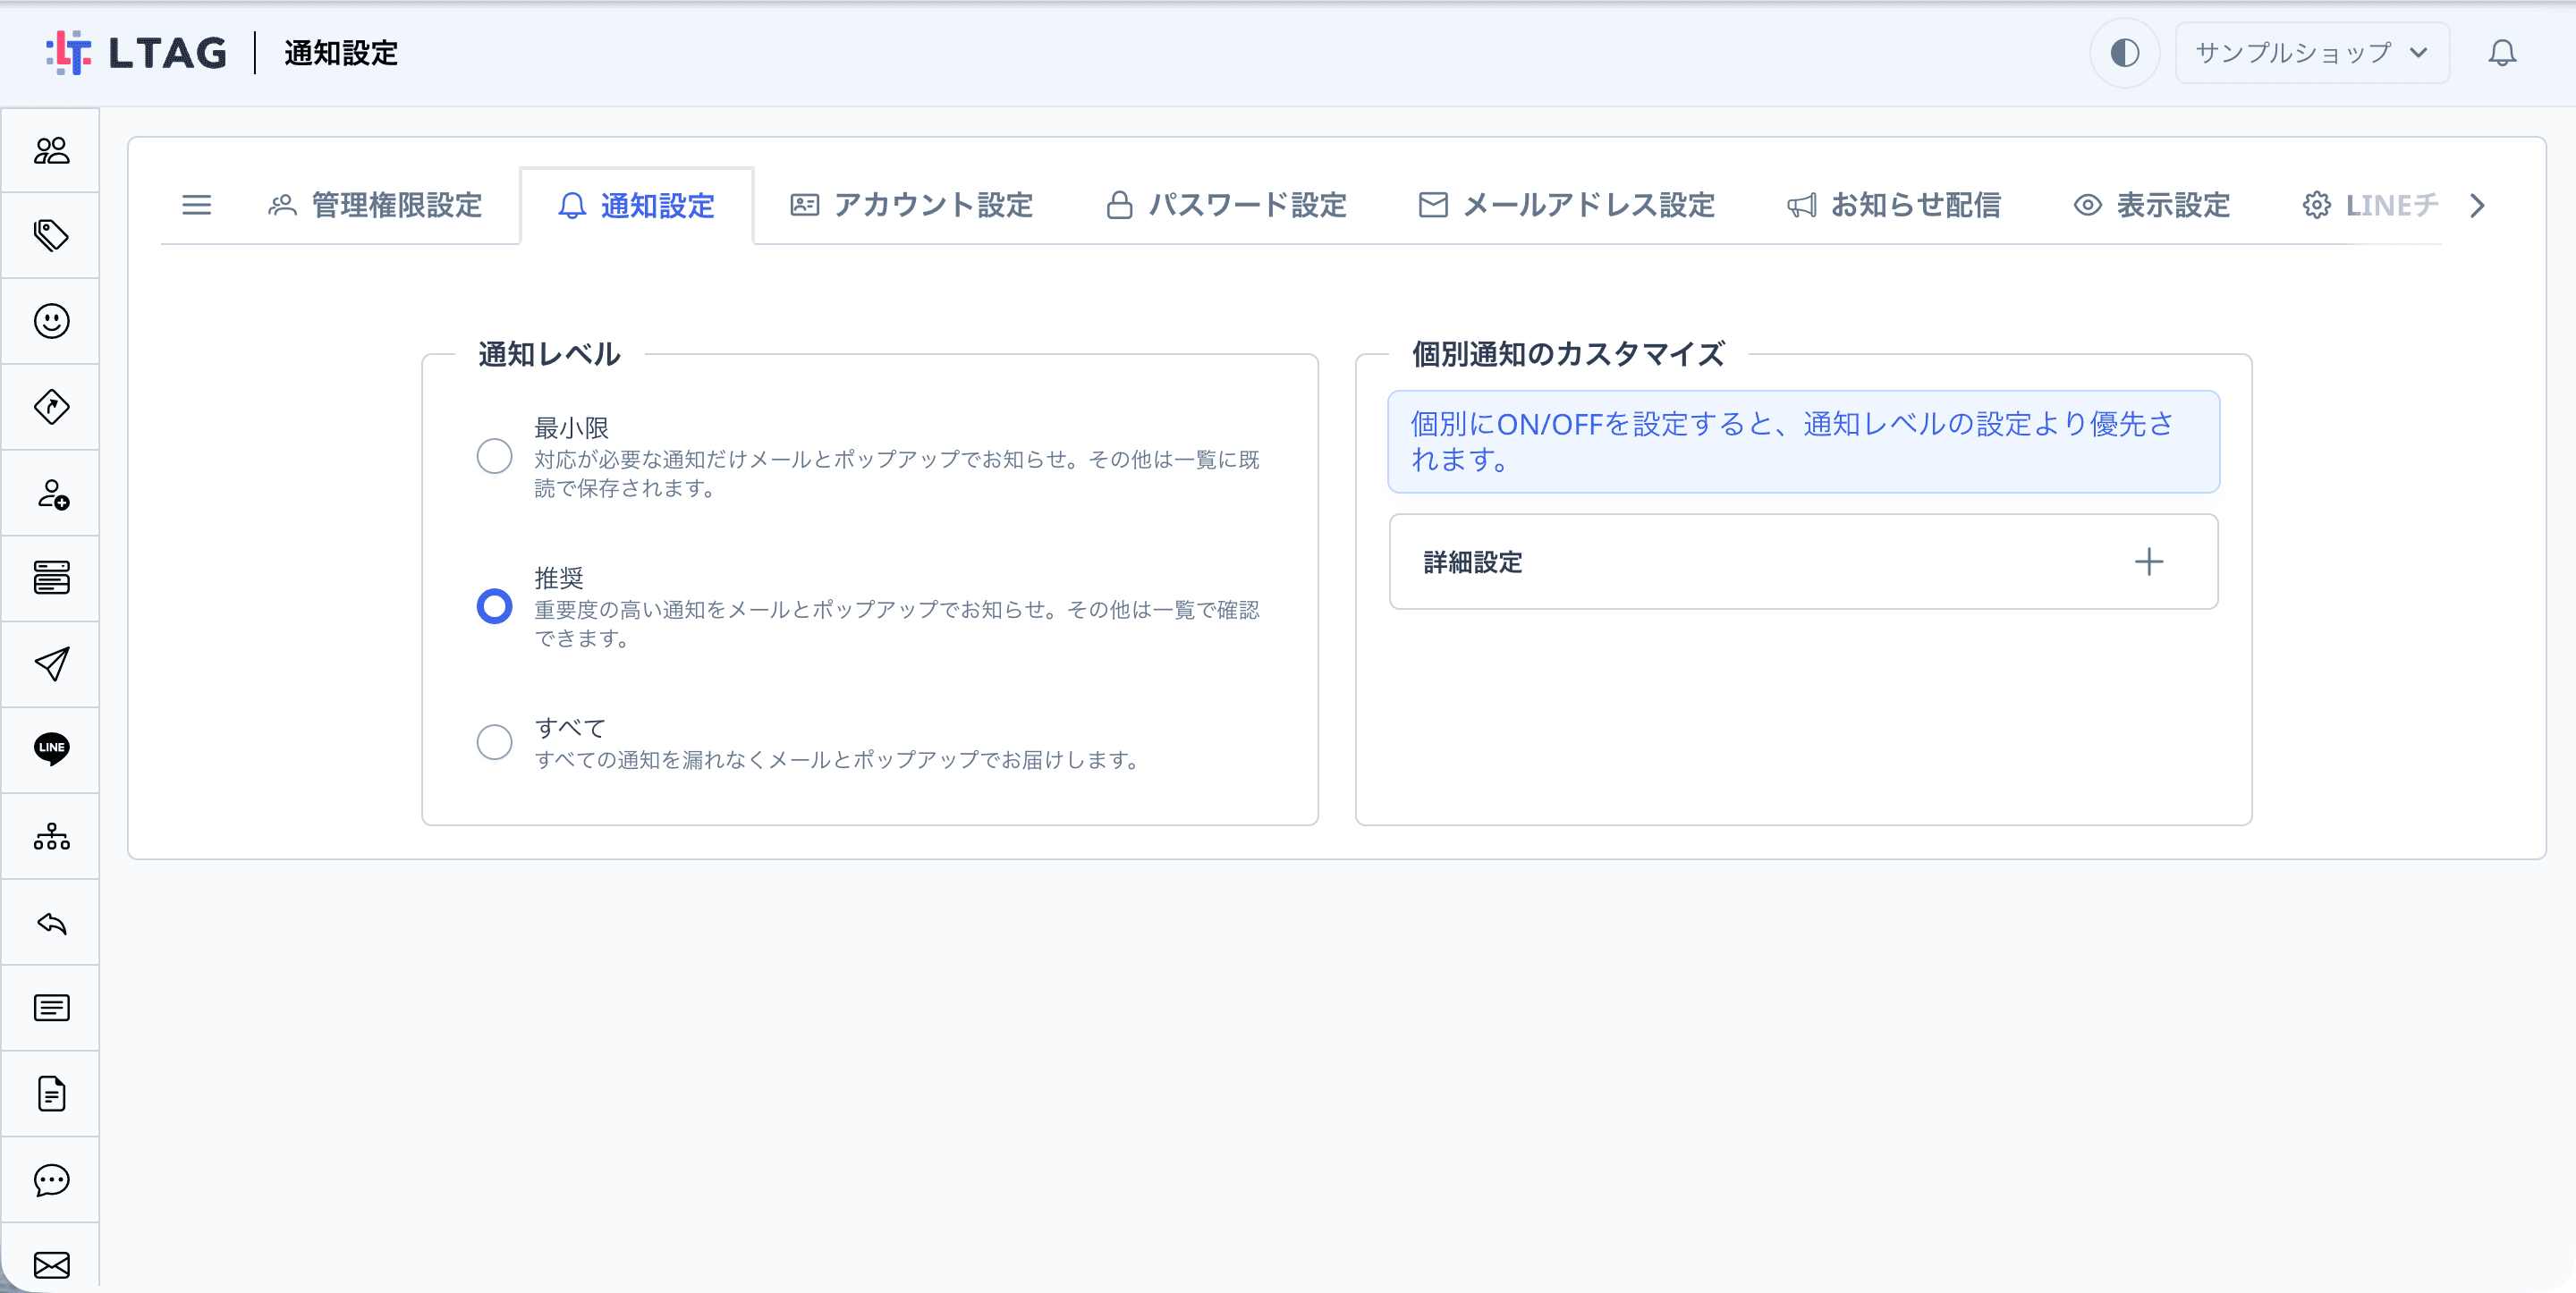This screenshot has width=2576, height=1293.
Task: Select the 最小限 radio button
Action: (x=494, y=457)
